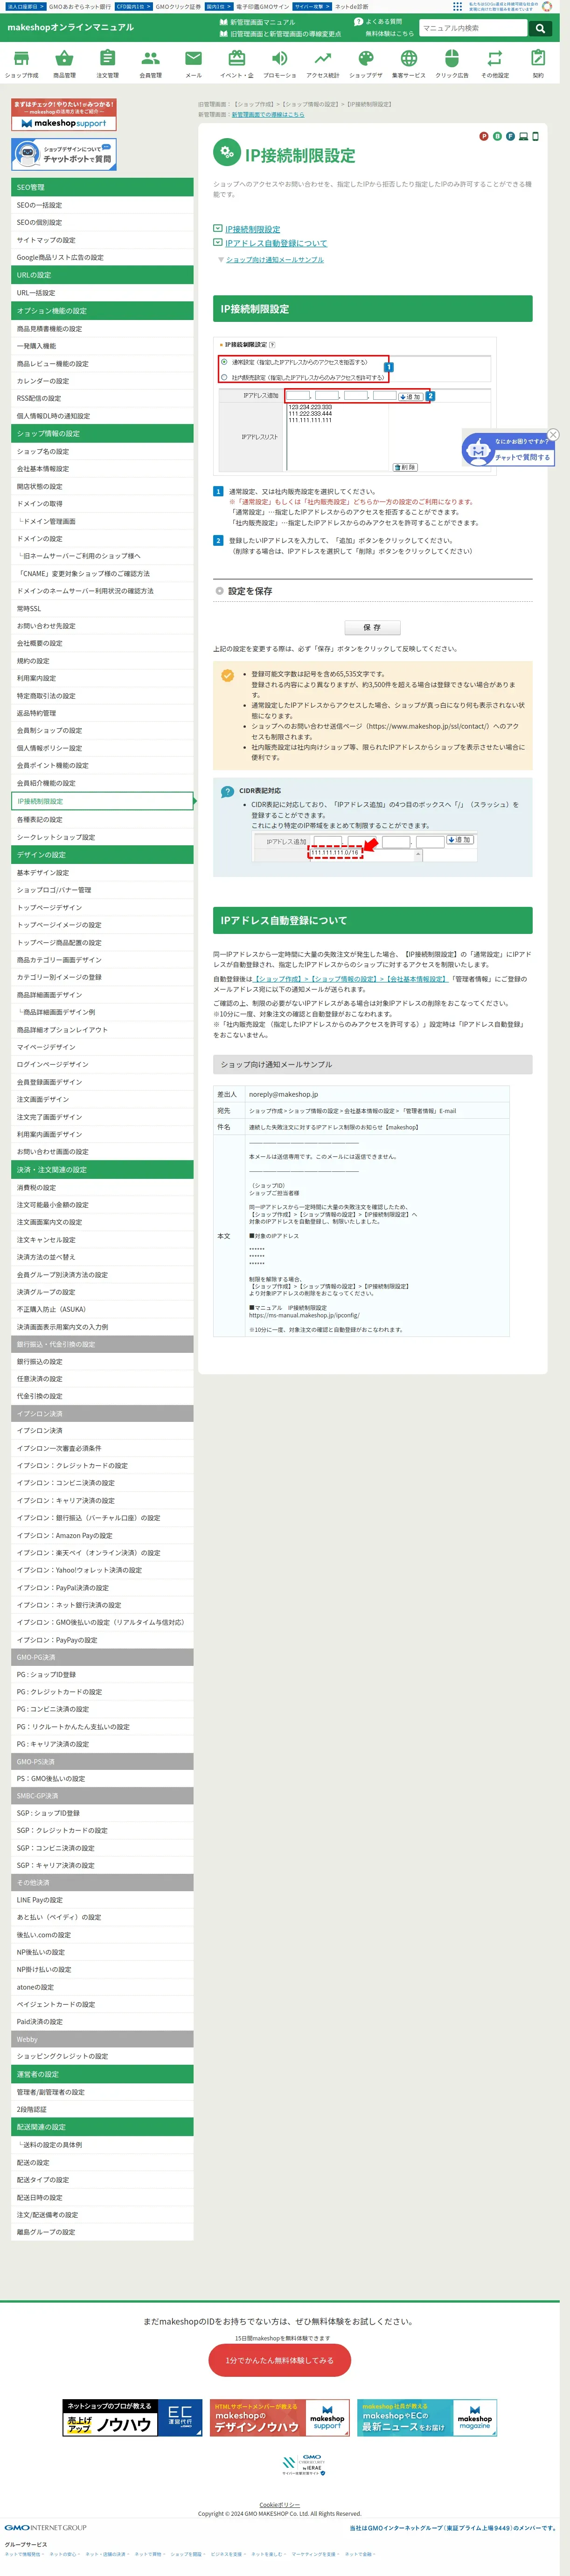Image resolution: width=570 pixels, height=2576 pixels.
Task: Select デザインの設定 sidebar header
Action: click(102, 855)
